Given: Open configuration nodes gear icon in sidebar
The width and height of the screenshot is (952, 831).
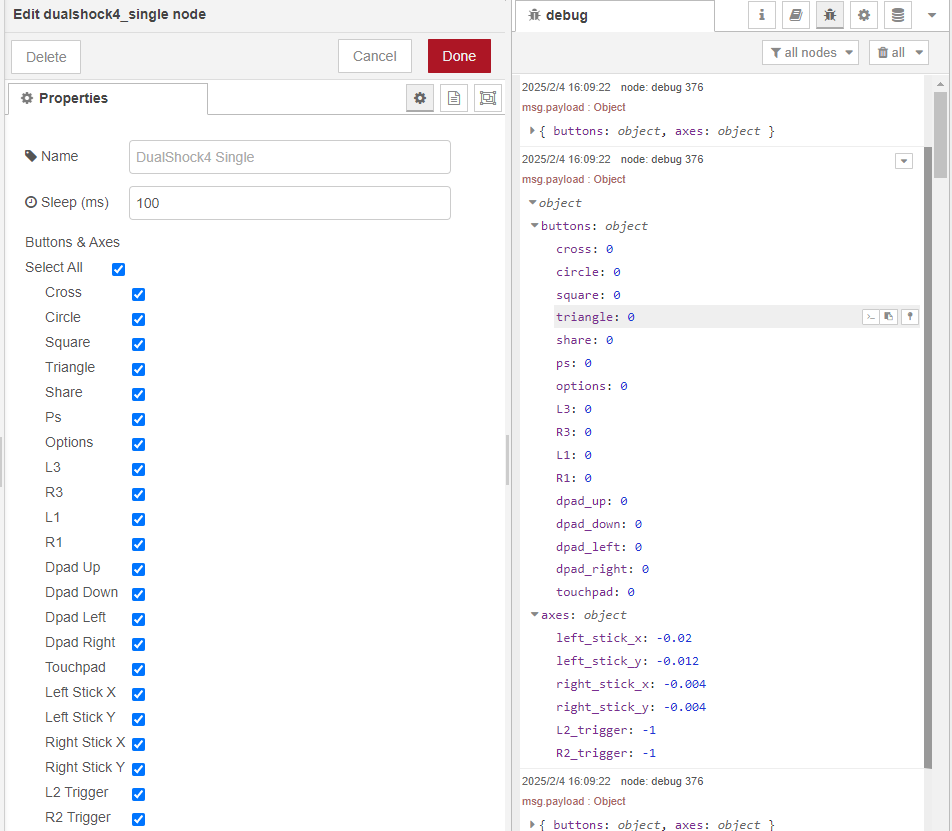Looking at the screenshot, I should (x=864, y=15).
